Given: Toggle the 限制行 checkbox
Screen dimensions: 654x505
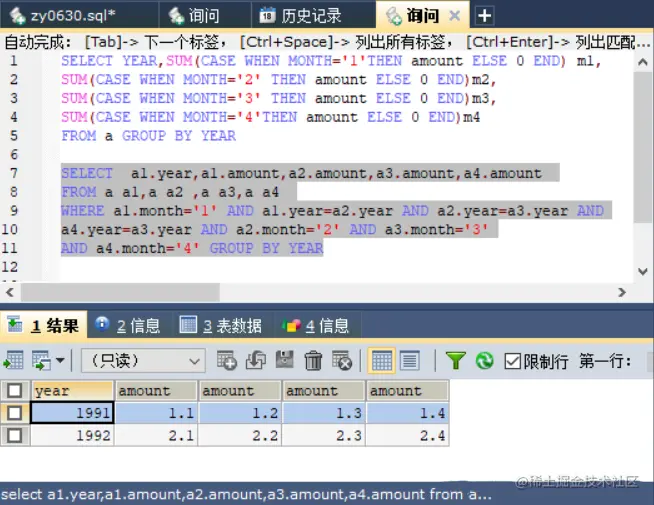Looking at the screenshot, I should (x=512, y=361).
